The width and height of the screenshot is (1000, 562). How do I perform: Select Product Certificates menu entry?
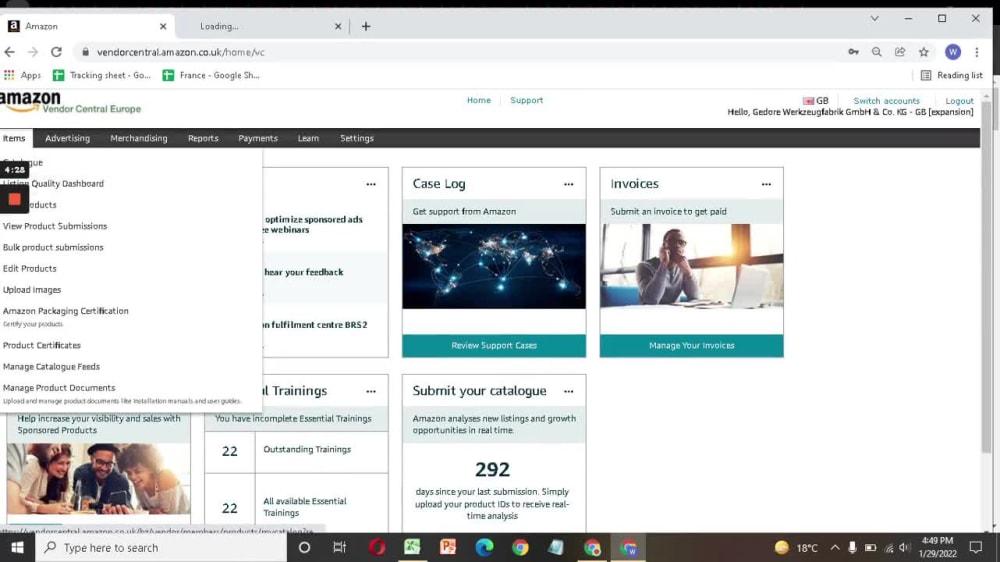(41, 345)
